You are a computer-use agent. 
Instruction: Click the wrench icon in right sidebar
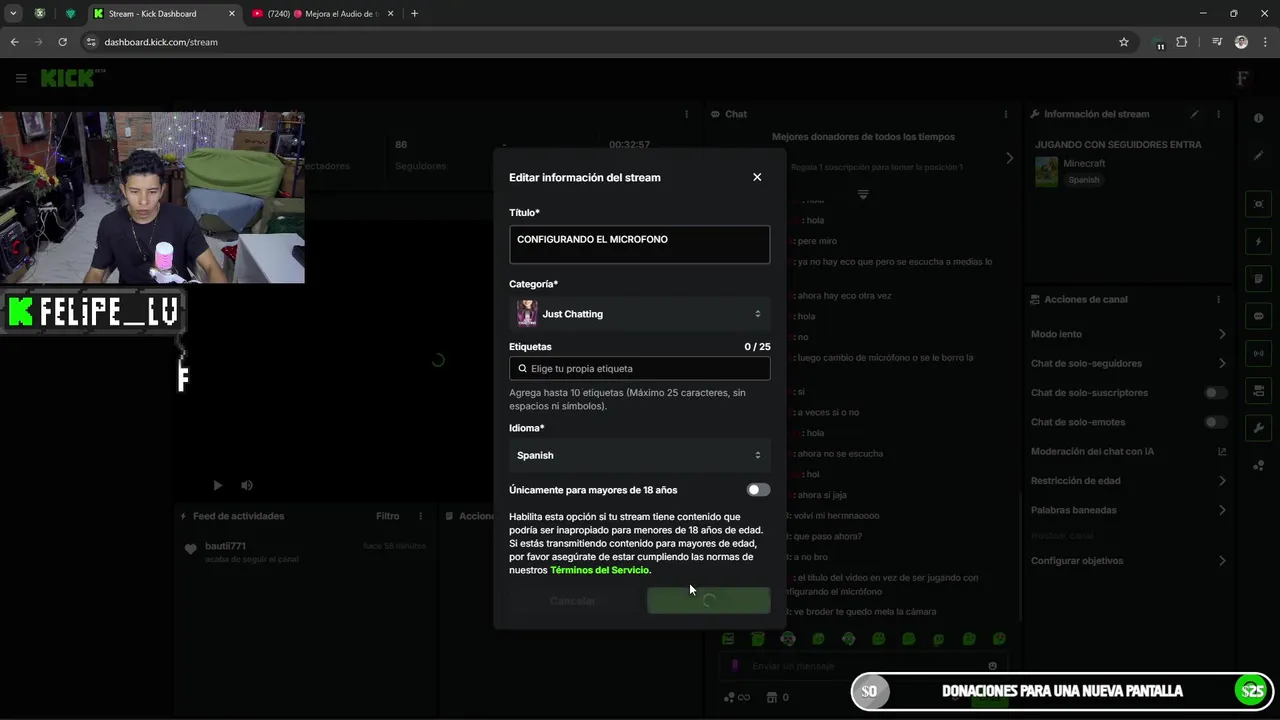pyautogui.click(x=1259, y=428)
